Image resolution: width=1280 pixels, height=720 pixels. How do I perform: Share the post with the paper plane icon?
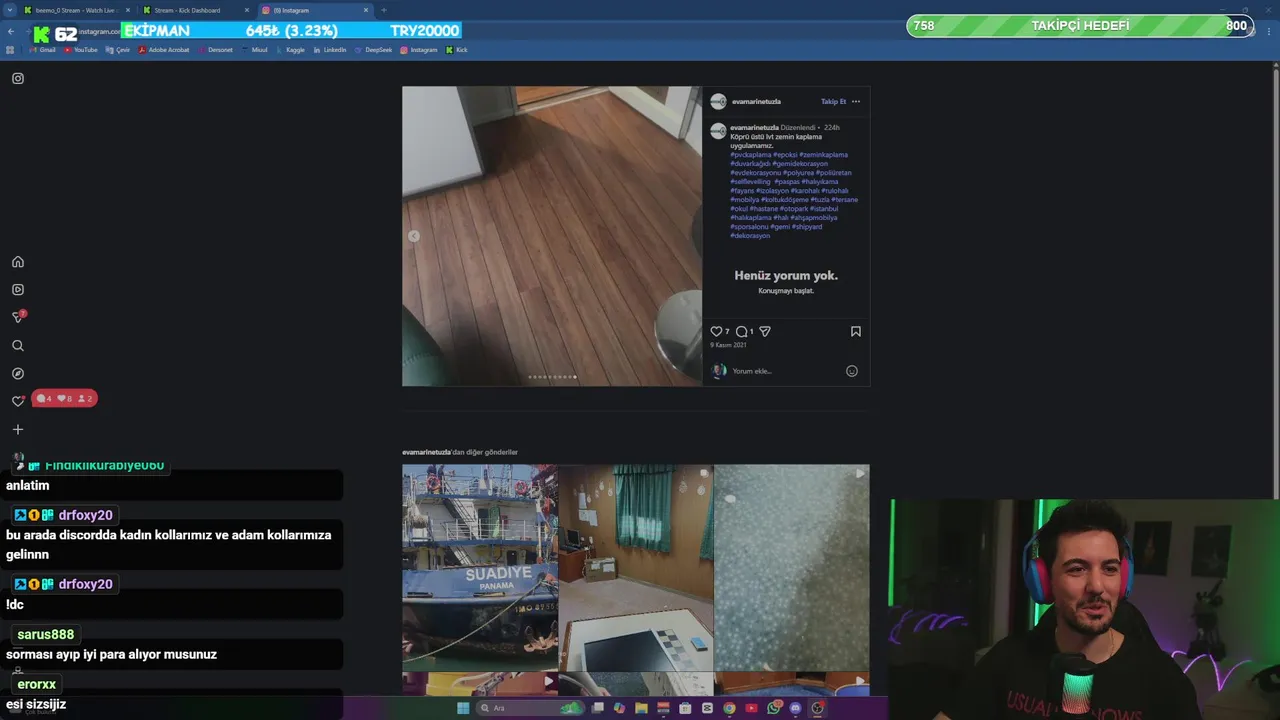pyautogui.click(x=765, y=331)
